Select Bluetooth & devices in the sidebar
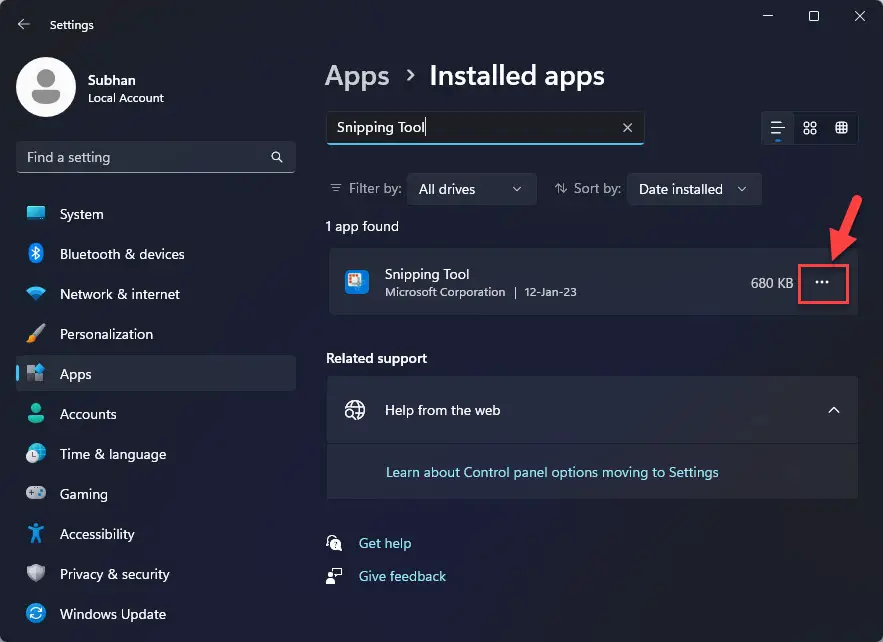This screenshot has height=642, width=883. [x=156, y=254]
